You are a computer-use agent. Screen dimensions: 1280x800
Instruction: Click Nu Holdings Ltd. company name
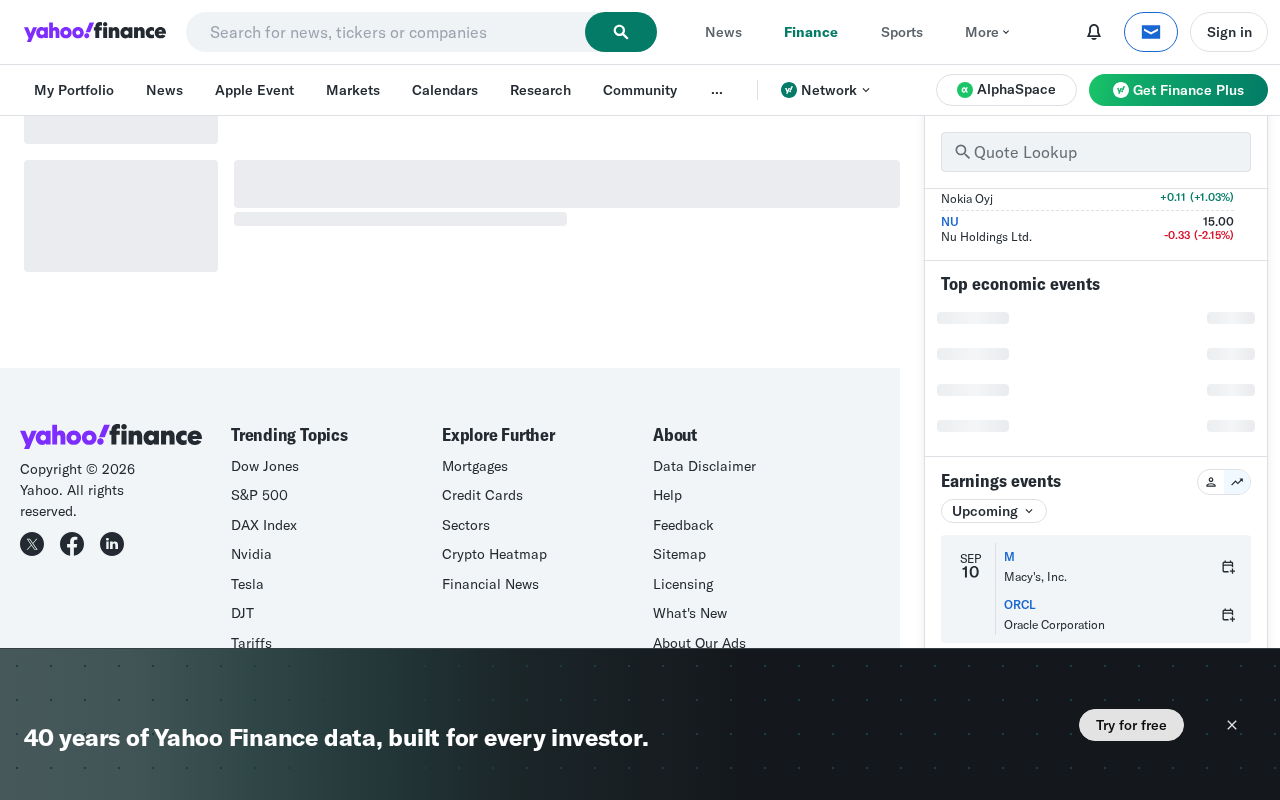(x=986, y=237)
